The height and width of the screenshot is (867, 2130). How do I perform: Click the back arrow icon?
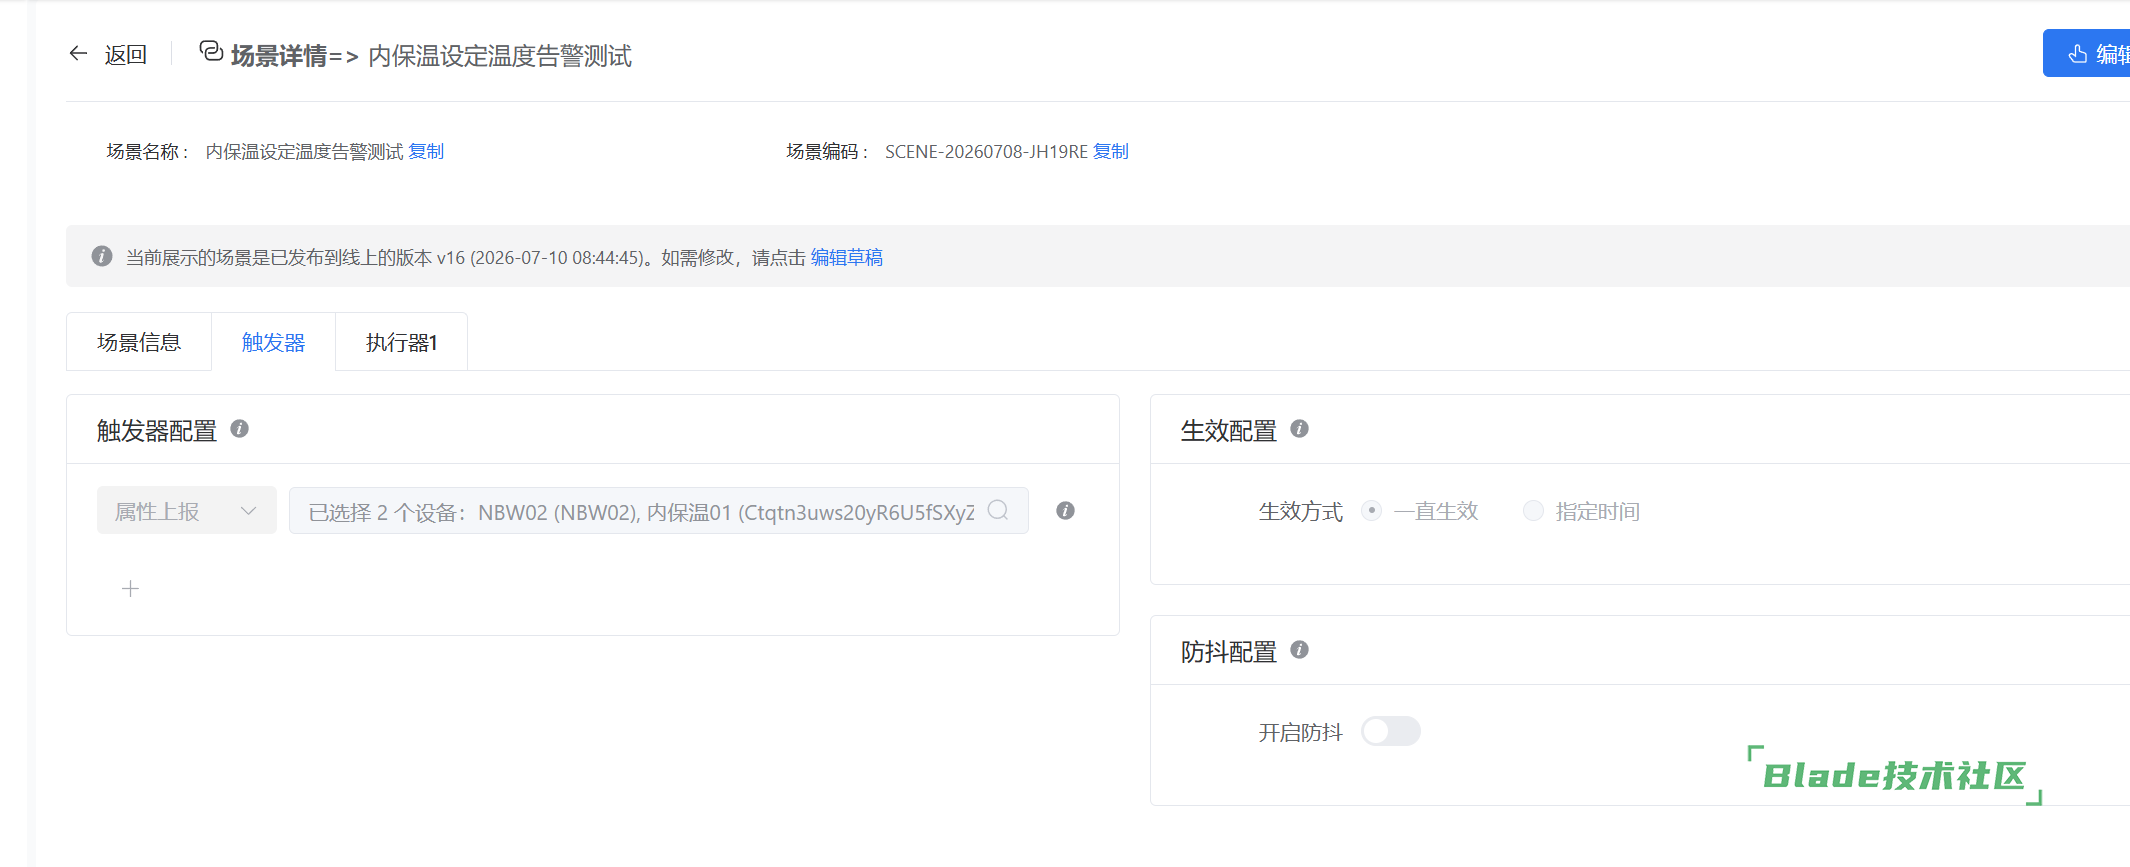(78, 54)
